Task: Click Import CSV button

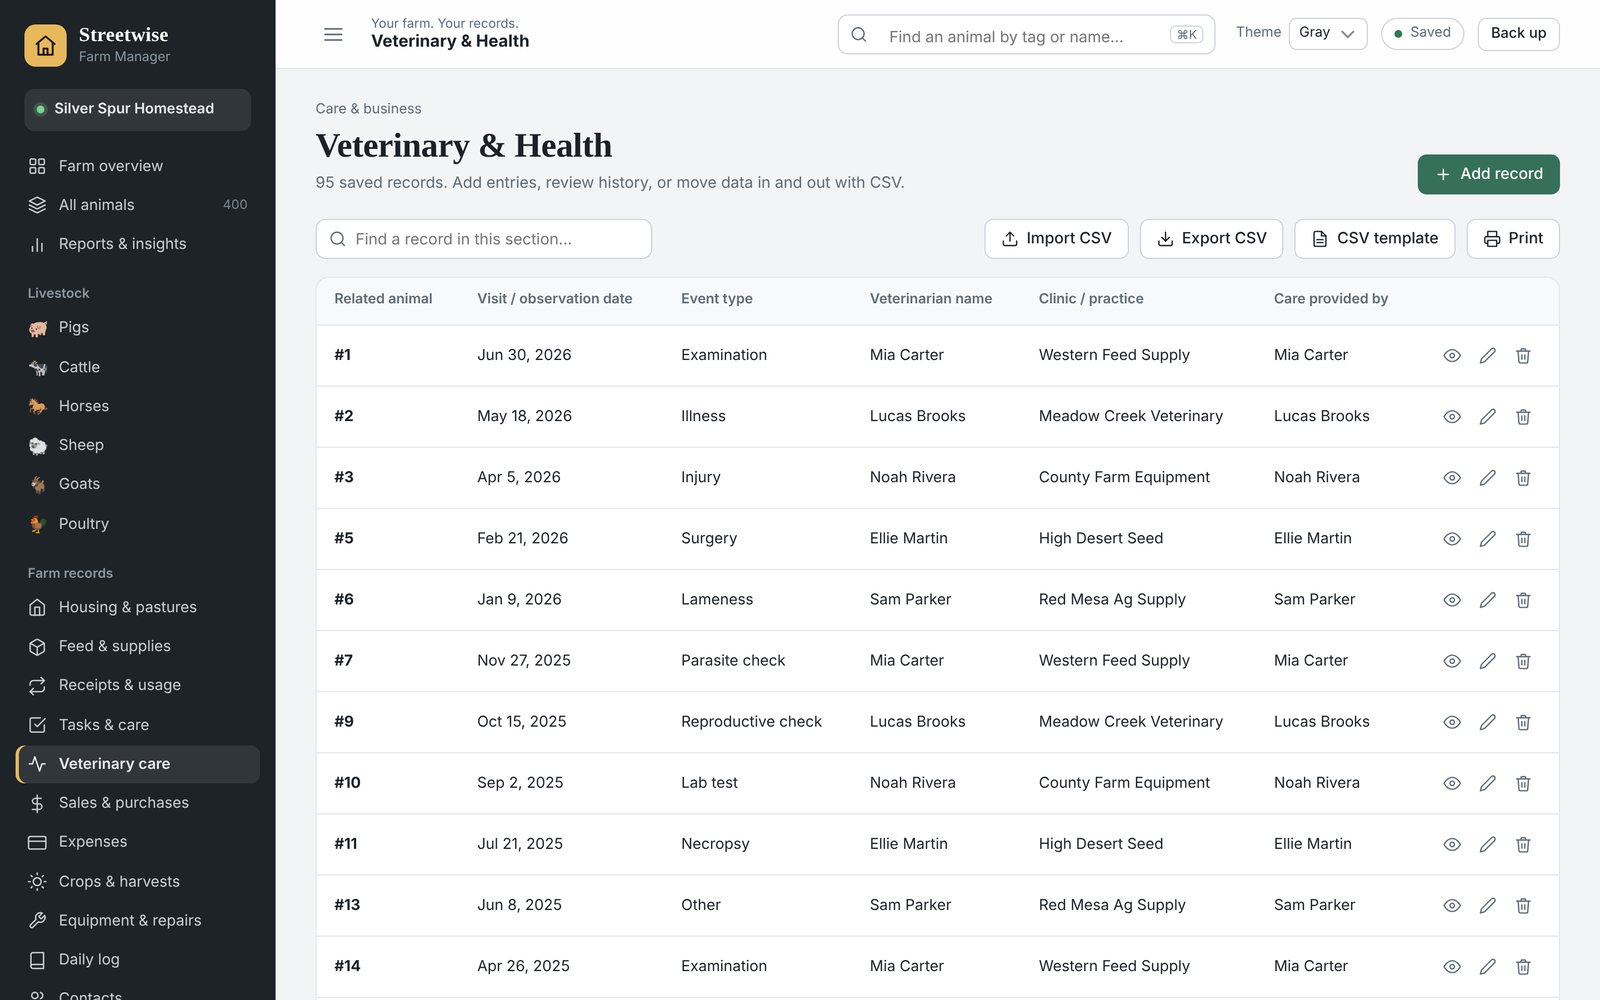Action: tap(1056, 239)
